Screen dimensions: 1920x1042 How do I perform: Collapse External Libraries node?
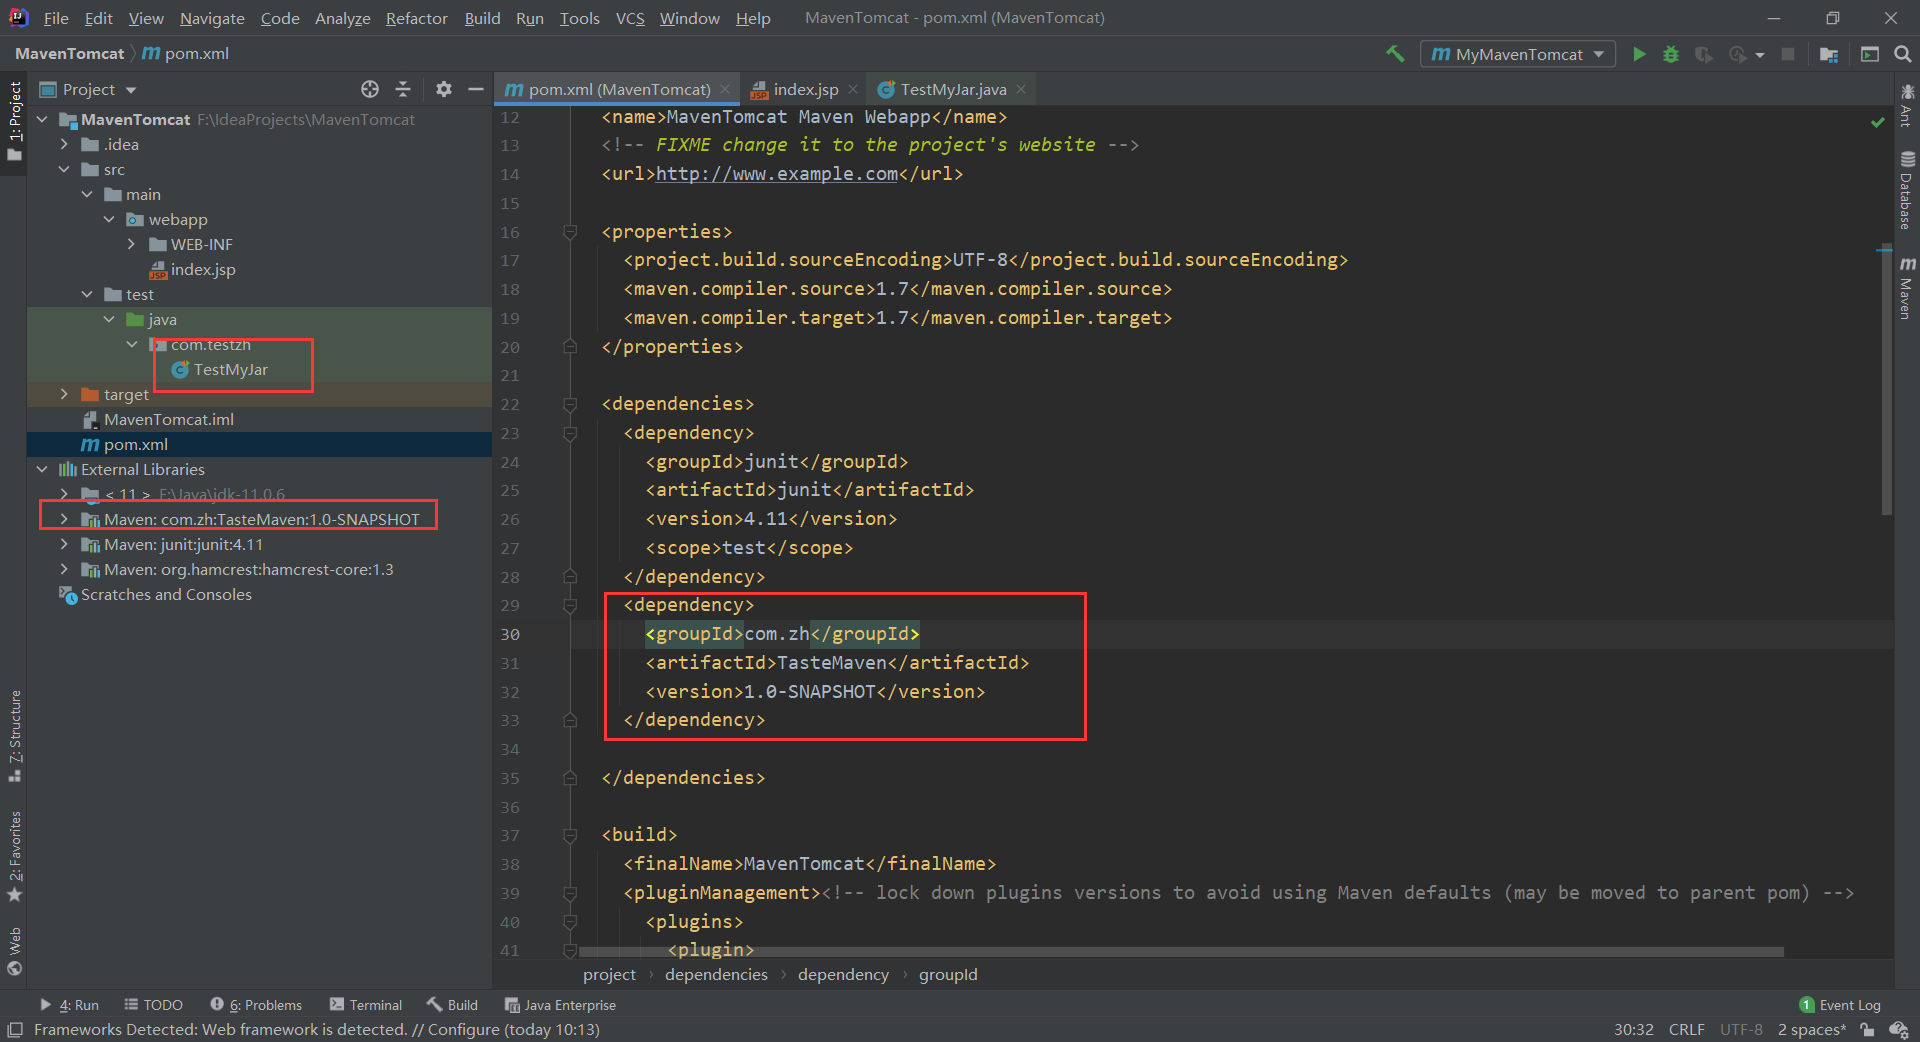click(42, 469)
